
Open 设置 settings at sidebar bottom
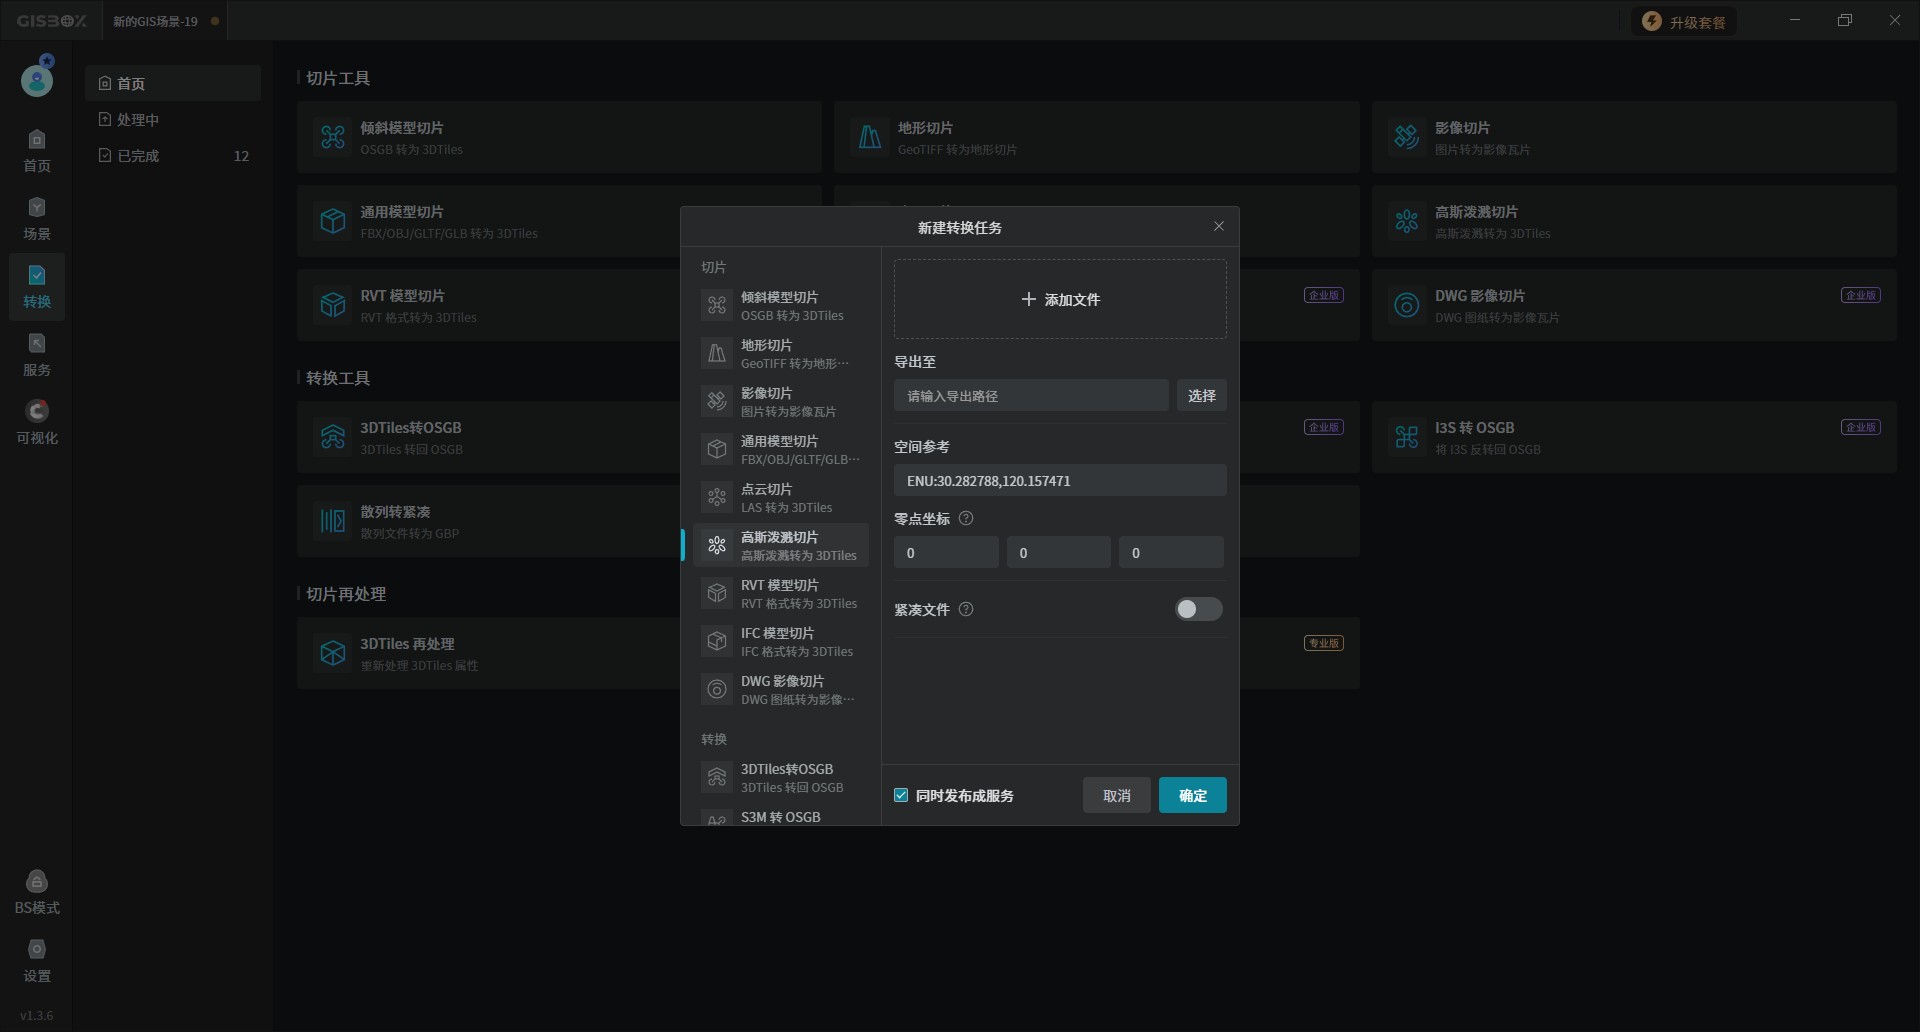tap(37, 960)
